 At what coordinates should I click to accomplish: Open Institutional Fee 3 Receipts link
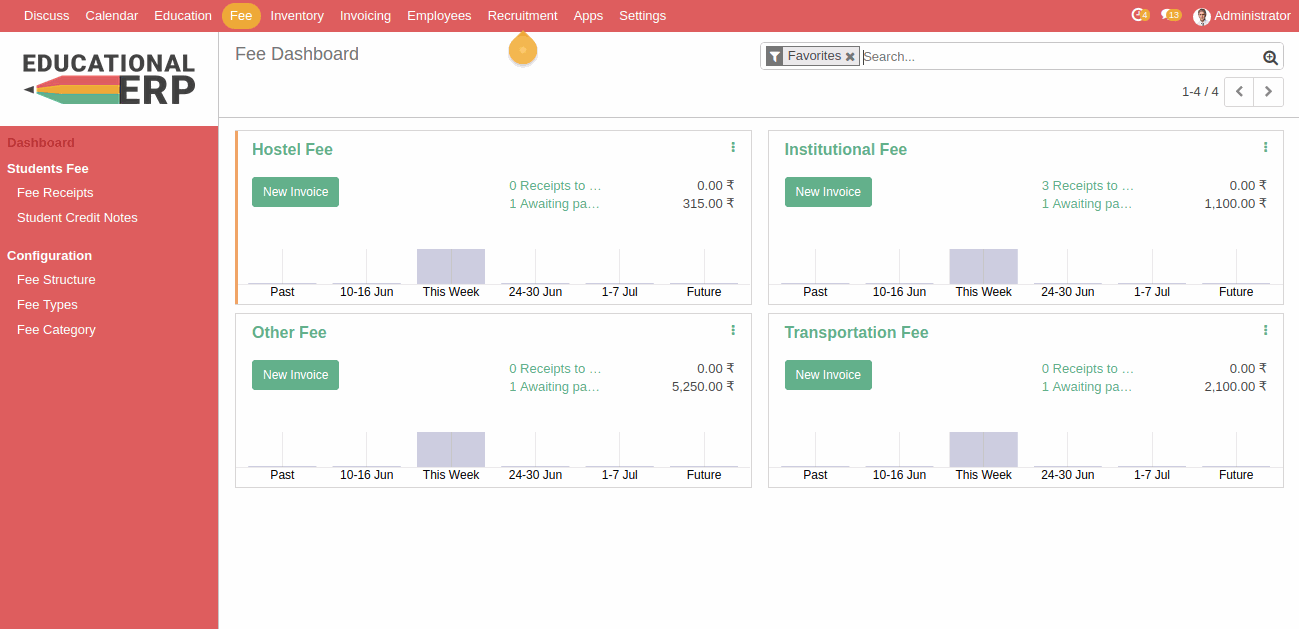coord(1087,186)
